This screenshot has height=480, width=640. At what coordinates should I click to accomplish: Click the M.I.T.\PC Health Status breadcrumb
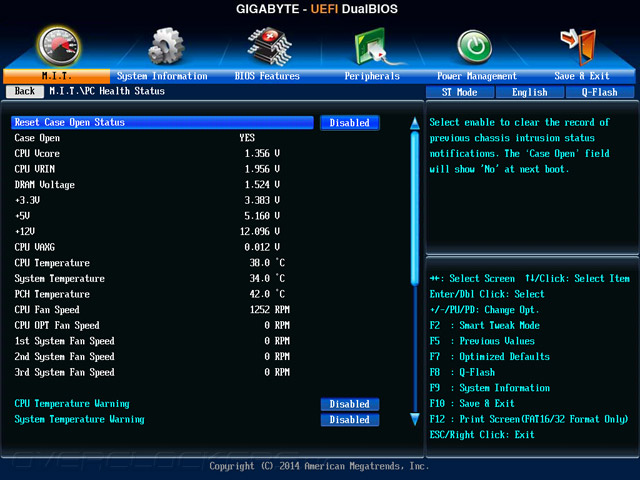click(107, 91)
